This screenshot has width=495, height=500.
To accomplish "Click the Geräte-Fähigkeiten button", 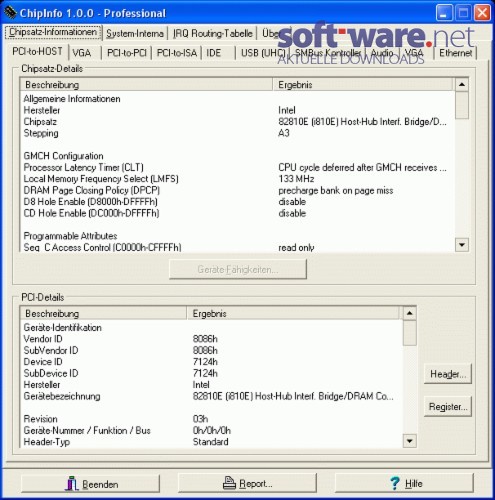I will [x=238, y=269].
